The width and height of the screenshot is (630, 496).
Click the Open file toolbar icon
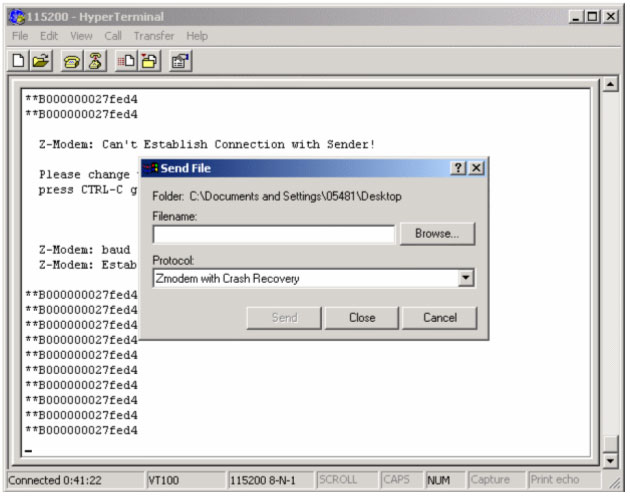pos(40,61)
